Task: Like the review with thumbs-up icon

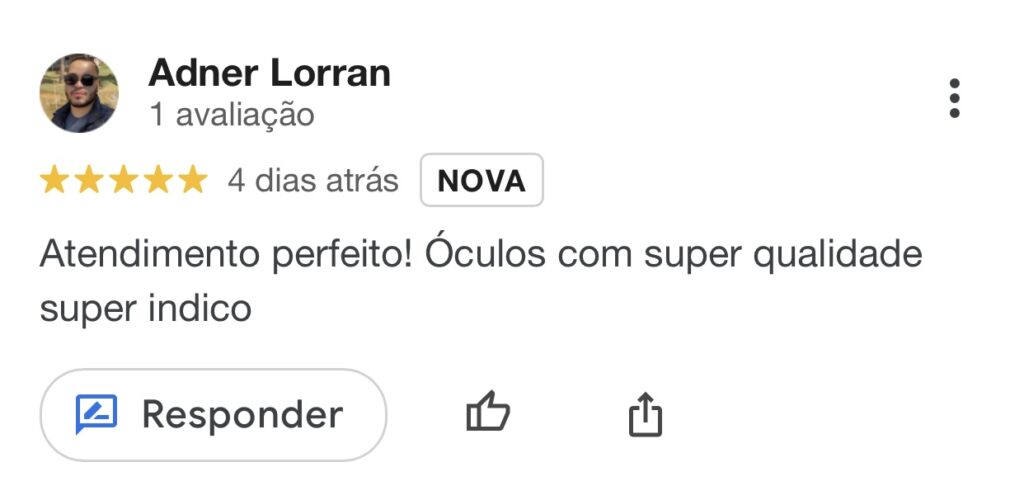Action: (488, 412)
